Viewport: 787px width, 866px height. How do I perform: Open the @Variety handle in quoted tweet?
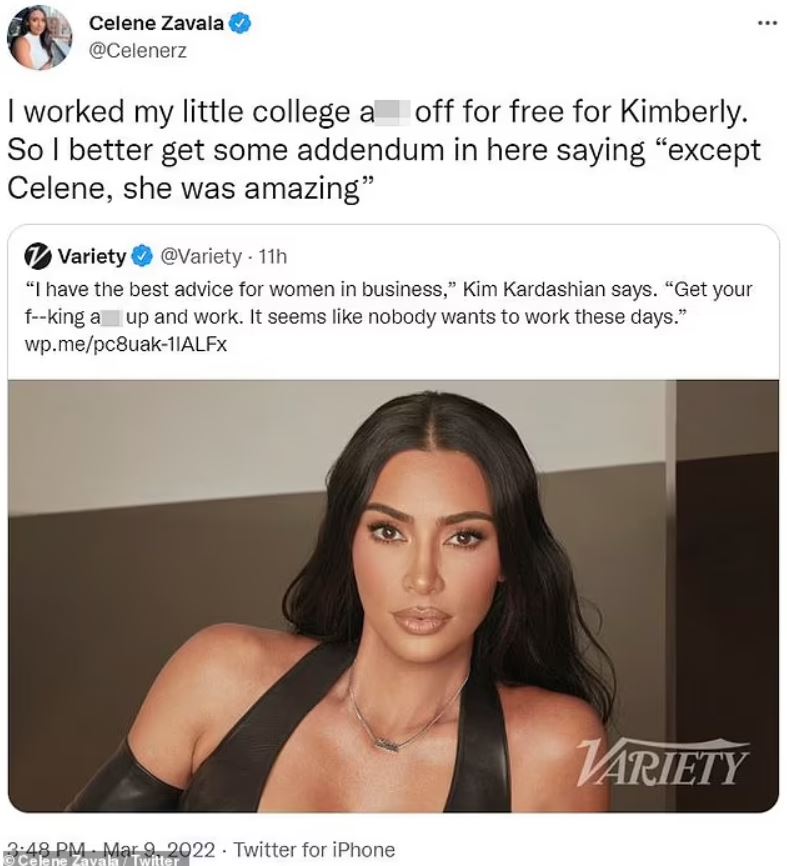201,257
